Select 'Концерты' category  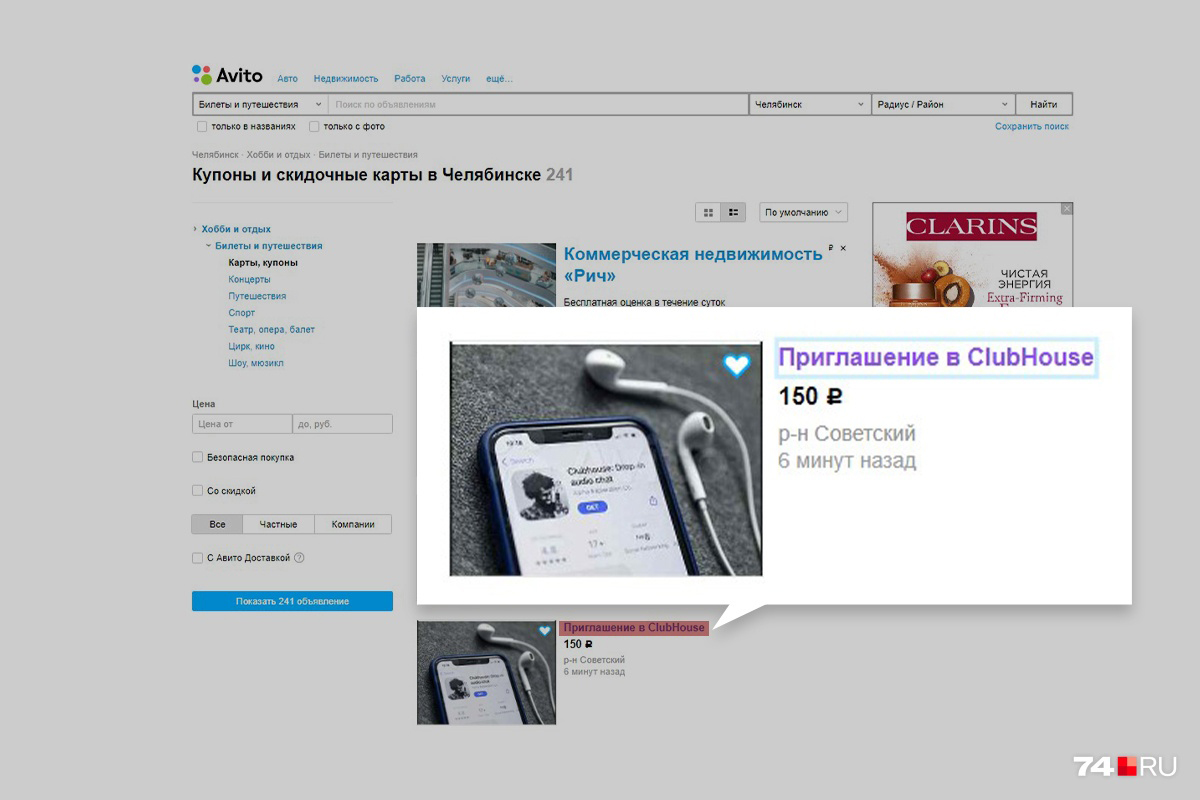(x=249, y=280)
